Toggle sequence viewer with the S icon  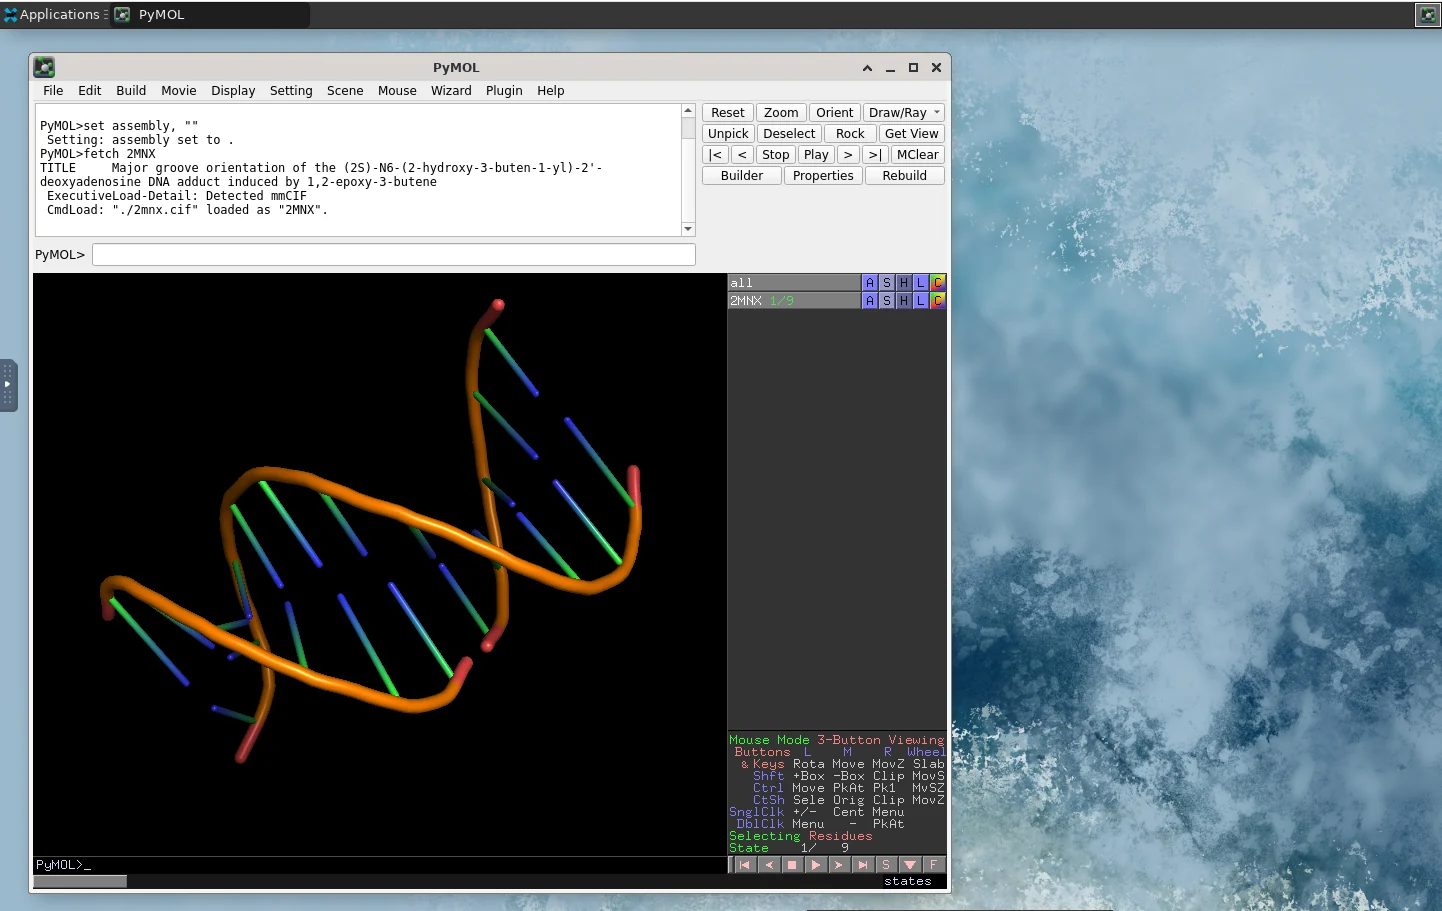click(x=886, y=865)
